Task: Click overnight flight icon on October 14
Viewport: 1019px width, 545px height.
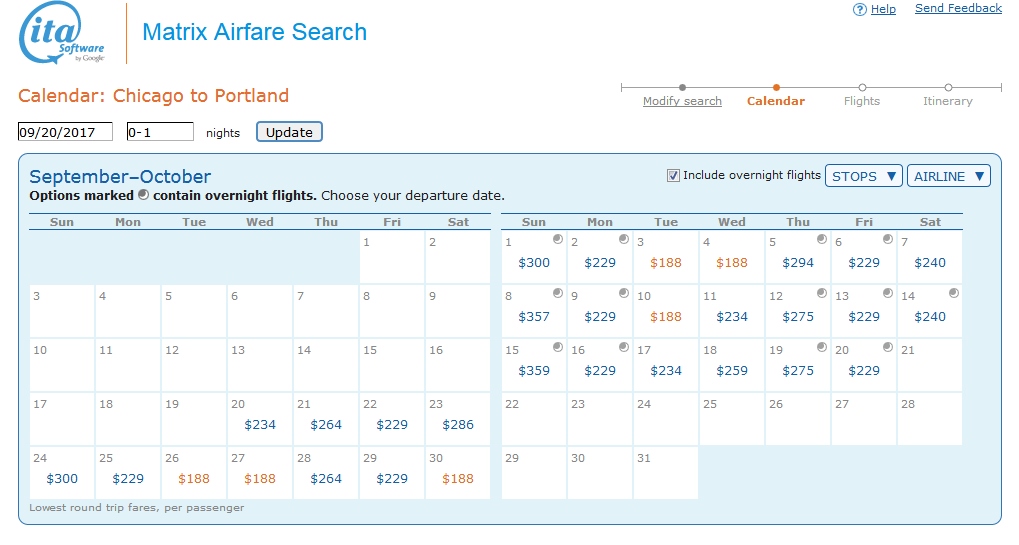Action: point(954,294)
